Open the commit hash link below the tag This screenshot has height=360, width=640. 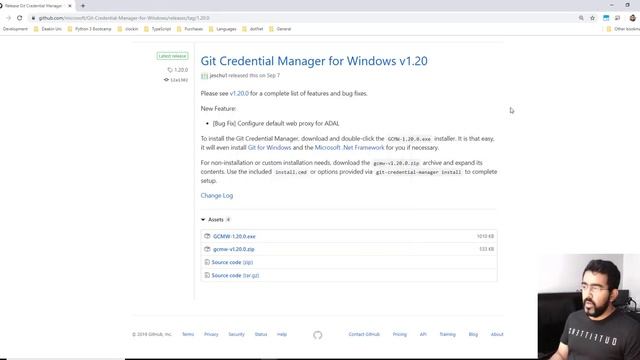pyautogui.click(x=176, y=80)
